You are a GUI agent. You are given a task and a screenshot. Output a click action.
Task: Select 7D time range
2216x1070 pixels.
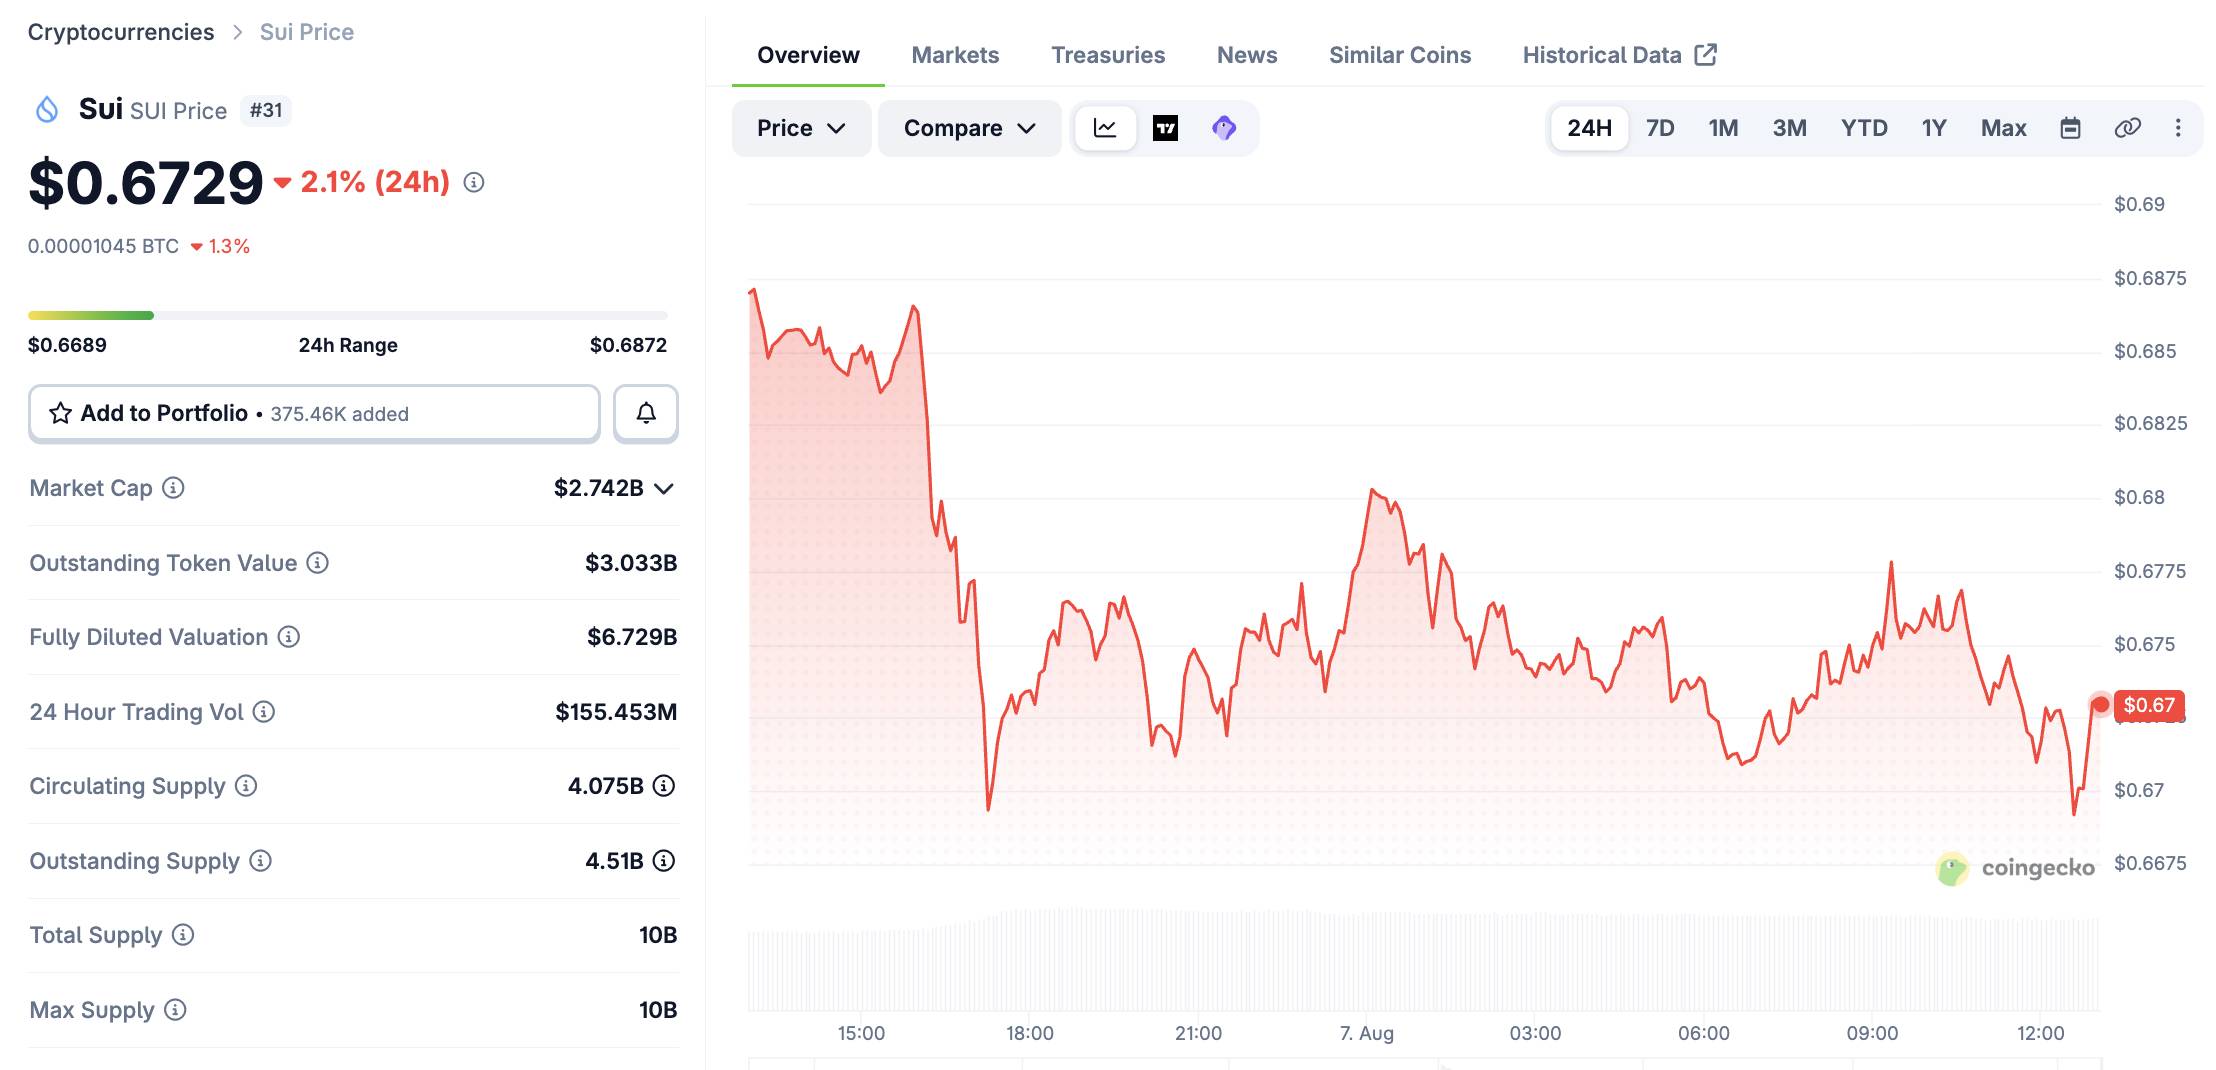pyautogui.click(x=1660, y=128)
